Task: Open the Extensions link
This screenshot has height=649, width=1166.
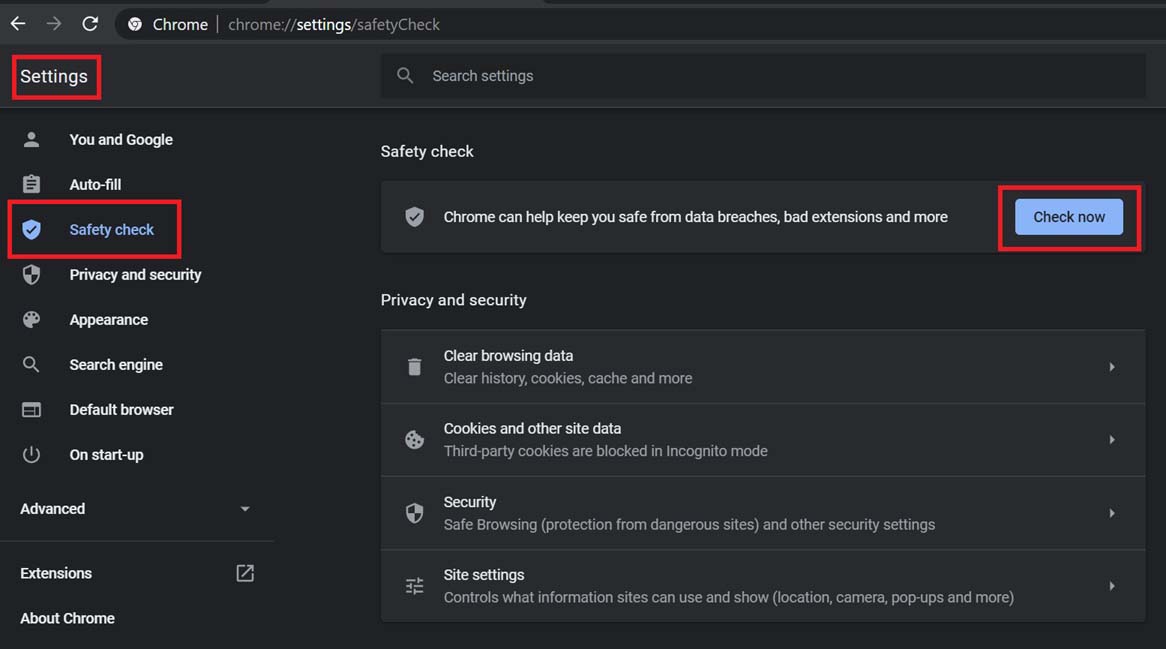Action: pos(56,573)
